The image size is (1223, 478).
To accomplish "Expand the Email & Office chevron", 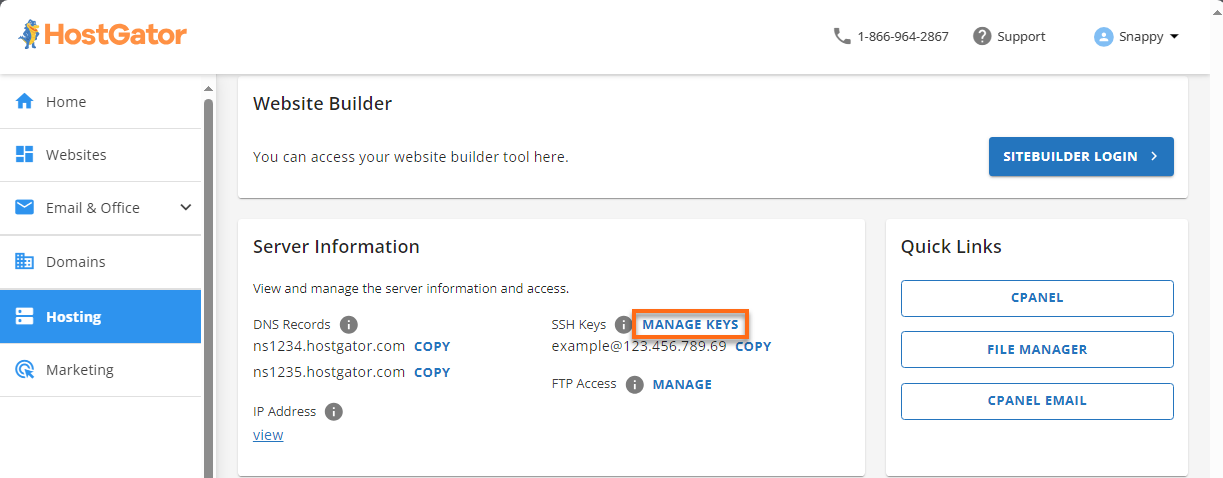I will pos(185,208).
